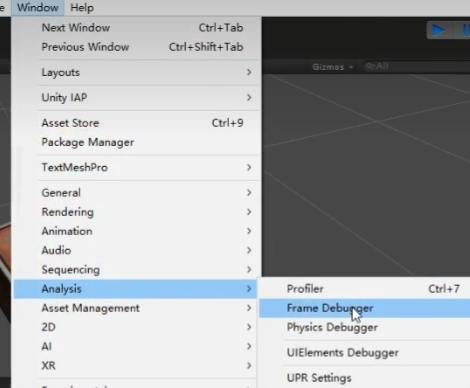Open the UIElements Debugger
The image size is (470, 388).
(x=365, y=353)
